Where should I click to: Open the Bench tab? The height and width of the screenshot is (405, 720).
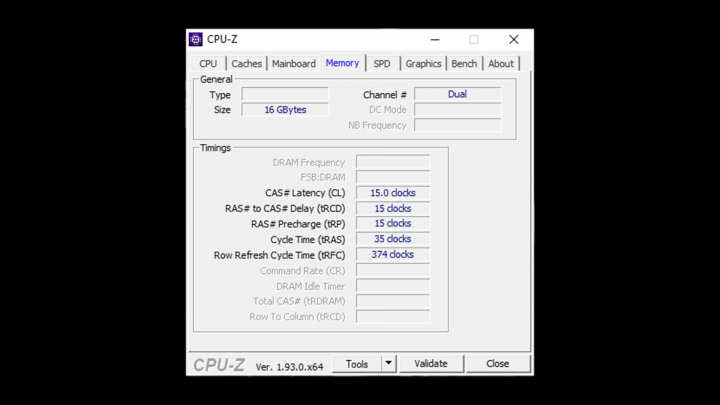[464, 64]
